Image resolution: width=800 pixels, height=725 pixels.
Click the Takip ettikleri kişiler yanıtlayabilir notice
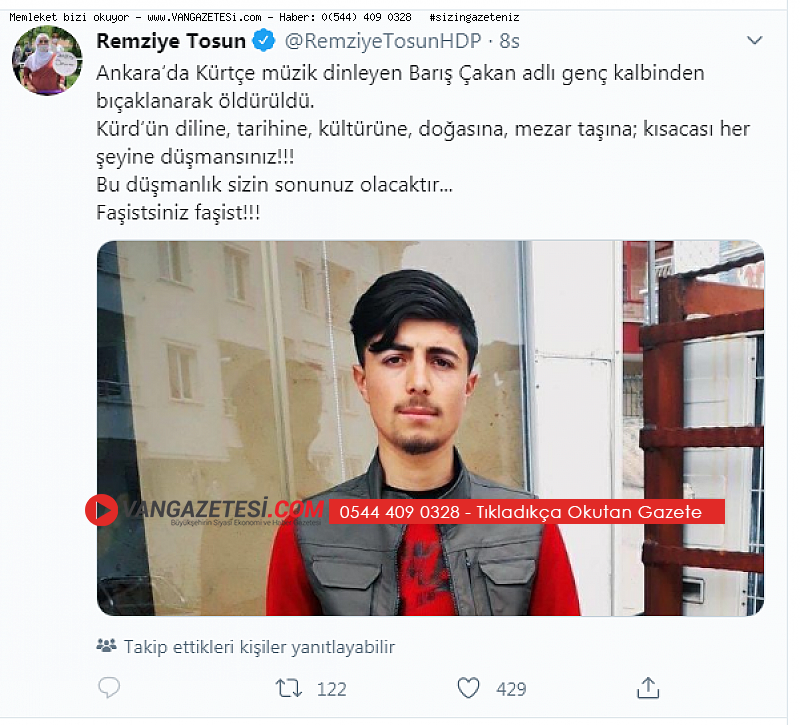click(259, 647)
